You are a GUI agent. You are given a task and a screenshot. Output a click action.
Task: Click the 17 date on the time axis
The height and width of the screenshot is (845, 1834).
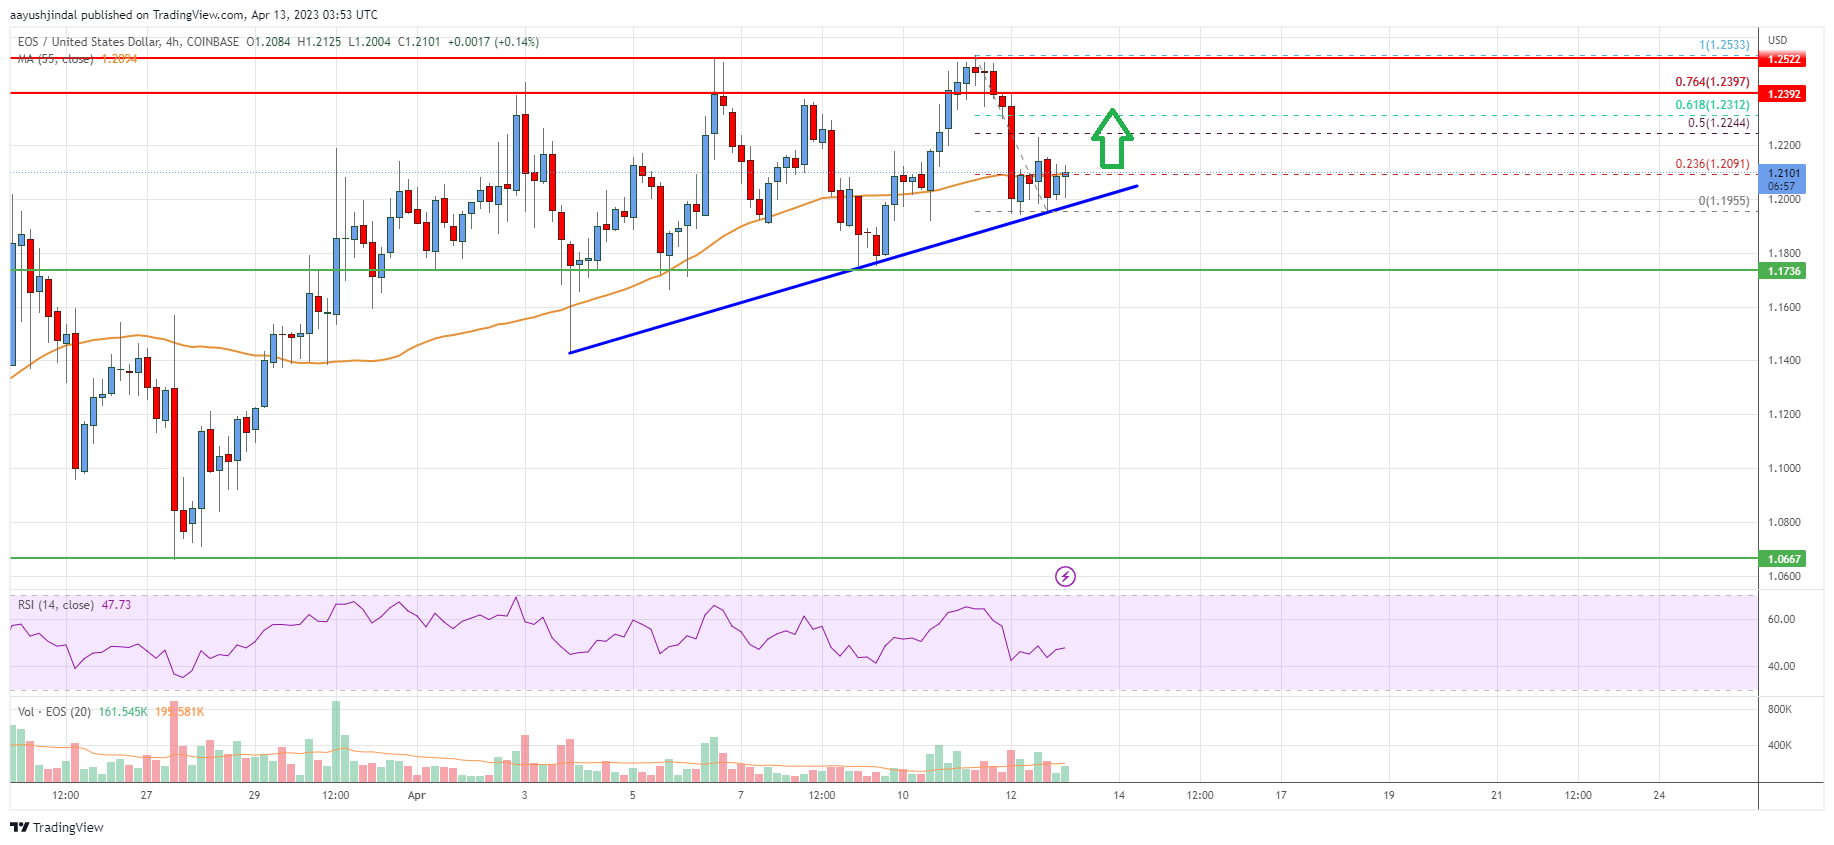[1281, 796]
